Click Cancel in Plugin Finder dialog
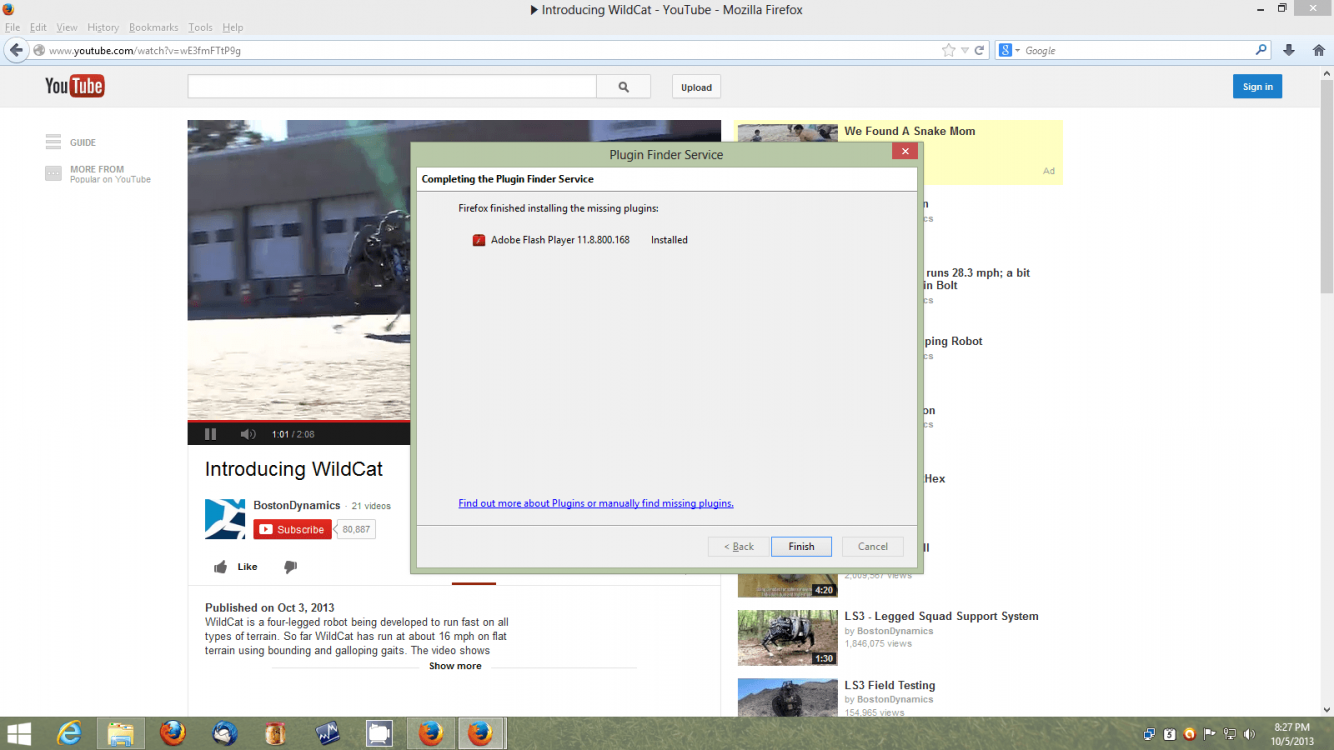Image resolution: width=1334 pixels, height=750 pixels. (x=873, y=546)
